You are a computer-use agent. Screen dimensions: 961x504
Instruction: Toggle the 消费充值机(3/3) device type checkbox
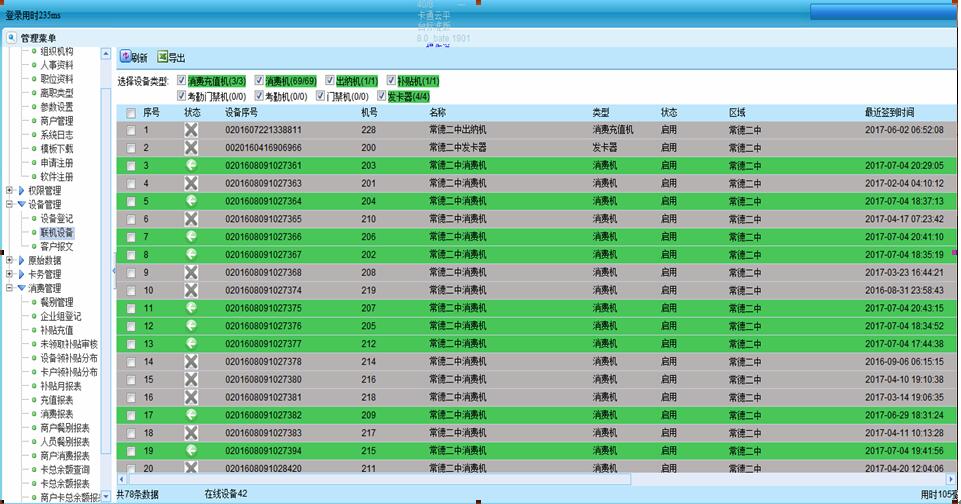coord(181,80)
